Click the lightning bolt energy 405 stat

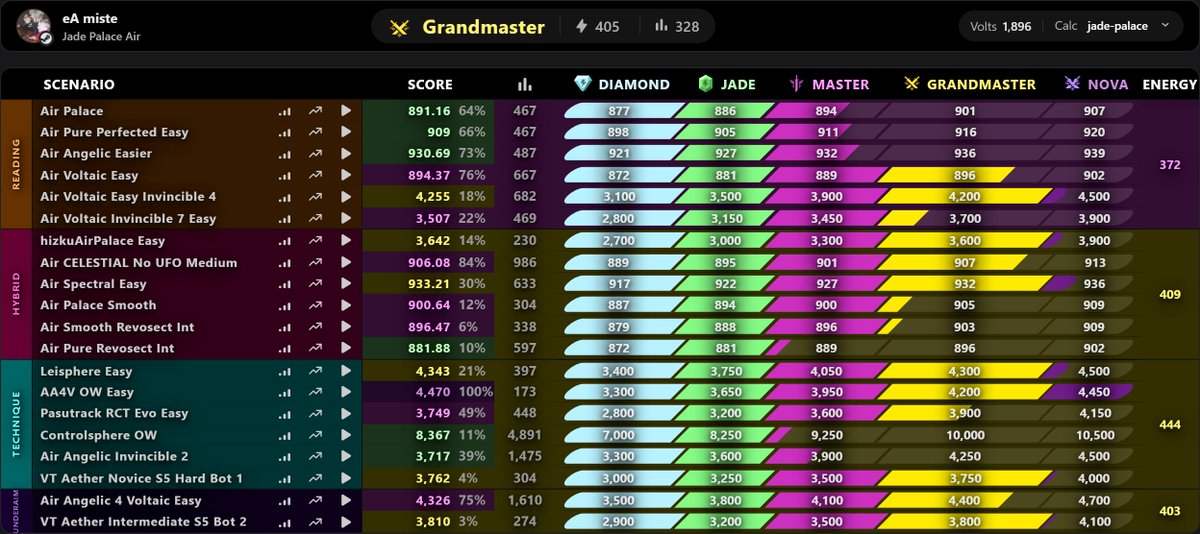click(597, 27)
